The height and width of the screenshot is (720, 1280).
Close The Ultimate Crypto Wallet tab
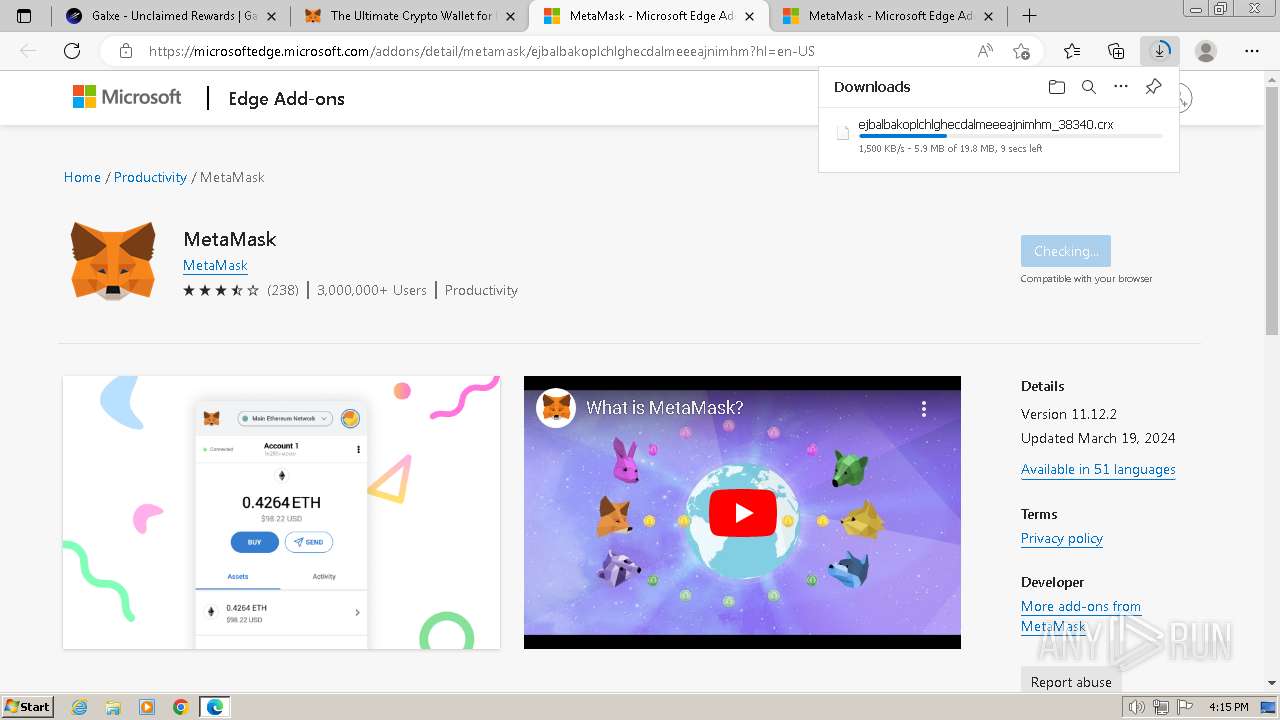click(511, 16)
